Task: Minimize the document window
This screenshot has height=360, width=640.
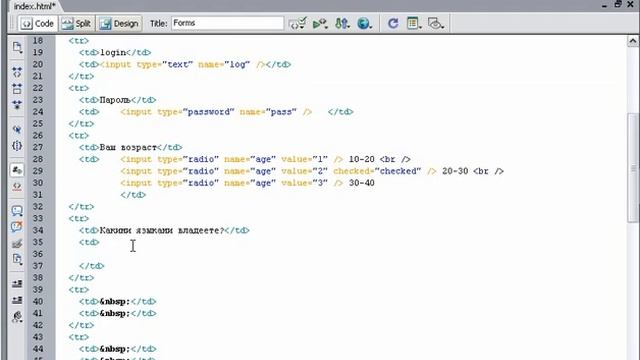Action: tap(604, 5)
